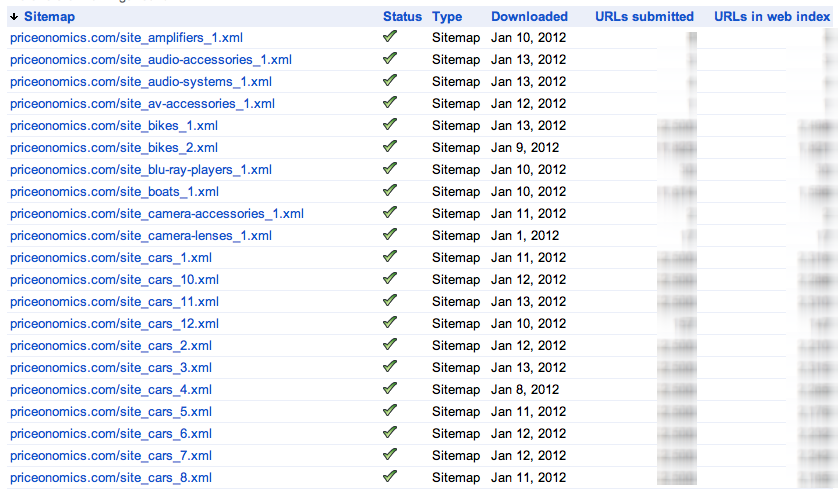Click status checkmark for site_cars_7.xml
The height and width of the screenshot is (489, 839).
[390, 454]
